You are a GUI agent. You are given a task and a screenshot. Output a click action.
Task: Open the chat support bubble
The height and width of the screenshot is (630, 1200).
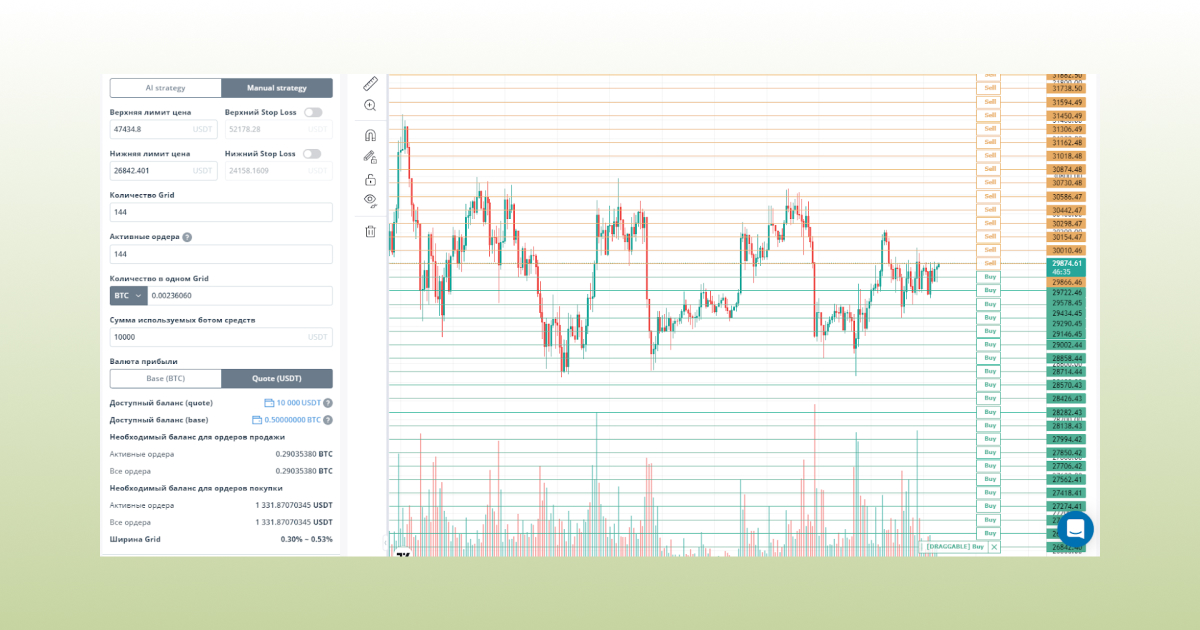coord(1075,530)
